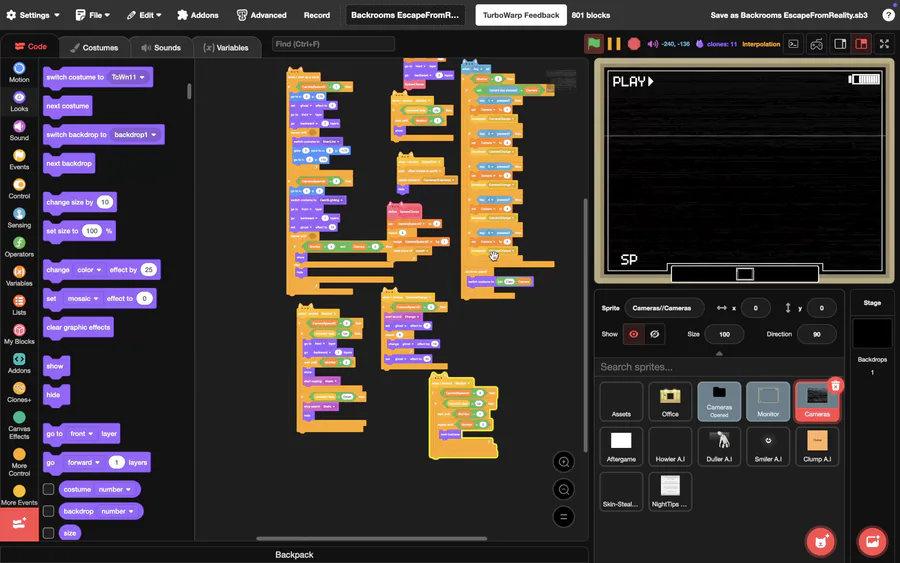Viewport: 900px width, 563px height.
Task: Open the add extension button
Action: [x=19, y=524]
